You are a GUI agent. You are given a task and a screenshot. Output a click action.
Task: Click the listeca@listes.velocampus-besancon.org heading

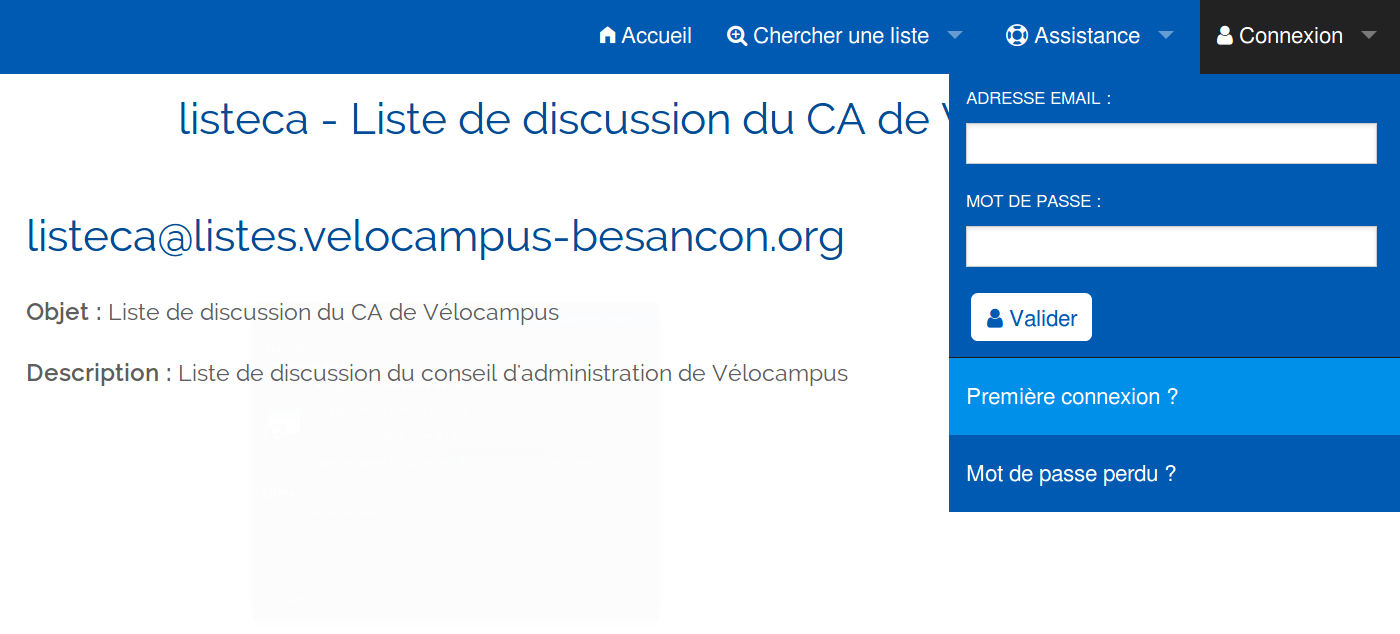tap(435, 236)
